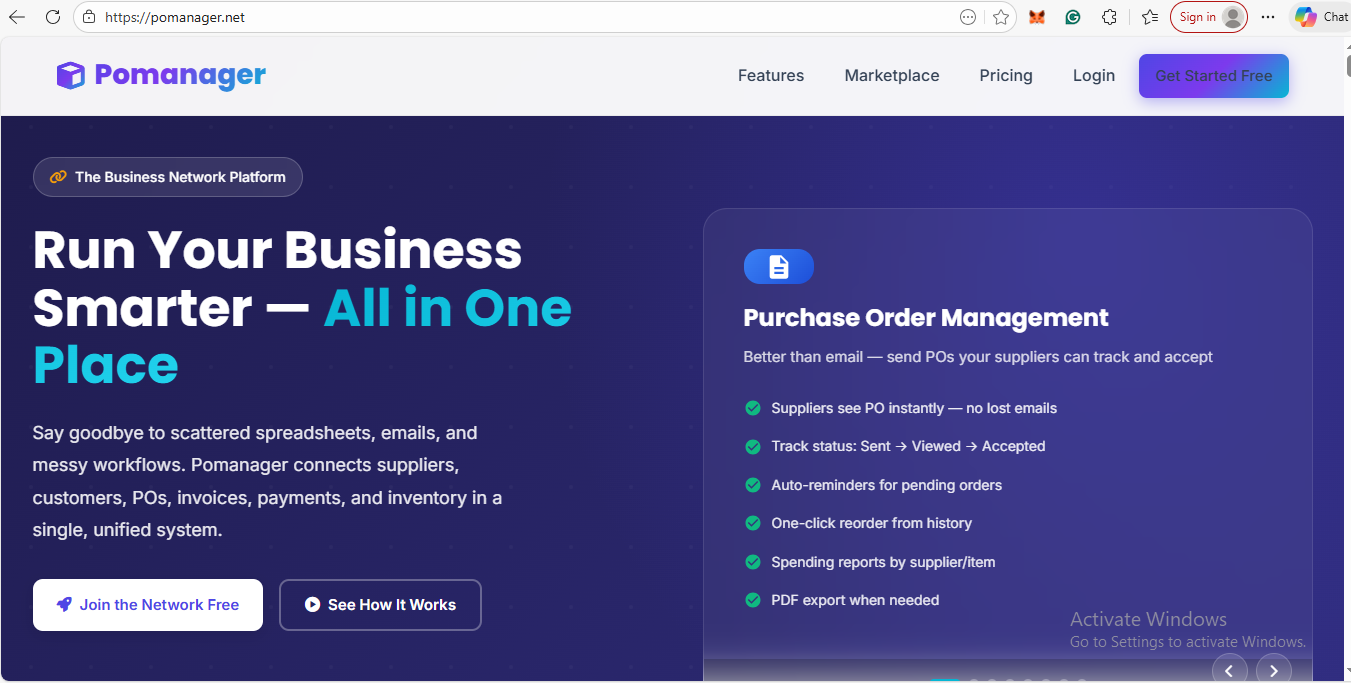Open the Grammarly extension icon
The height and width of the screenshot is (683, 1351).
tap(1073, 17)
